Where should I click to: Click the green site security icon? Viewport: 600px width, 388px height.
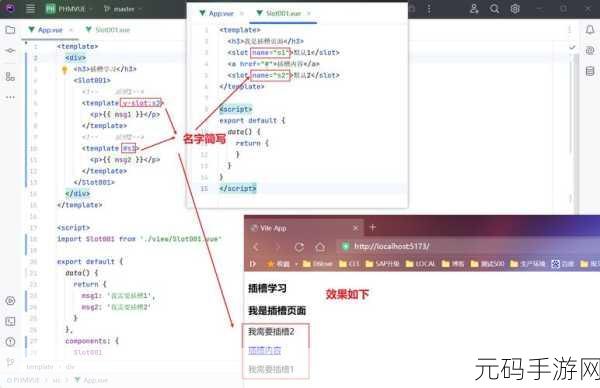tap(346, 247)
